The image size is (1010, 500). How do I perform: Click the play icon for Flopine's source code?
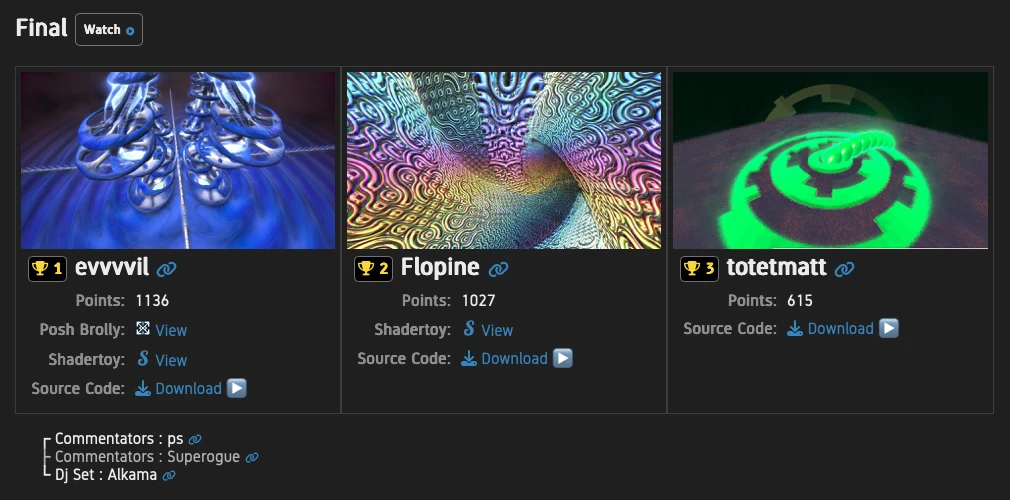(x=563, y=358)
